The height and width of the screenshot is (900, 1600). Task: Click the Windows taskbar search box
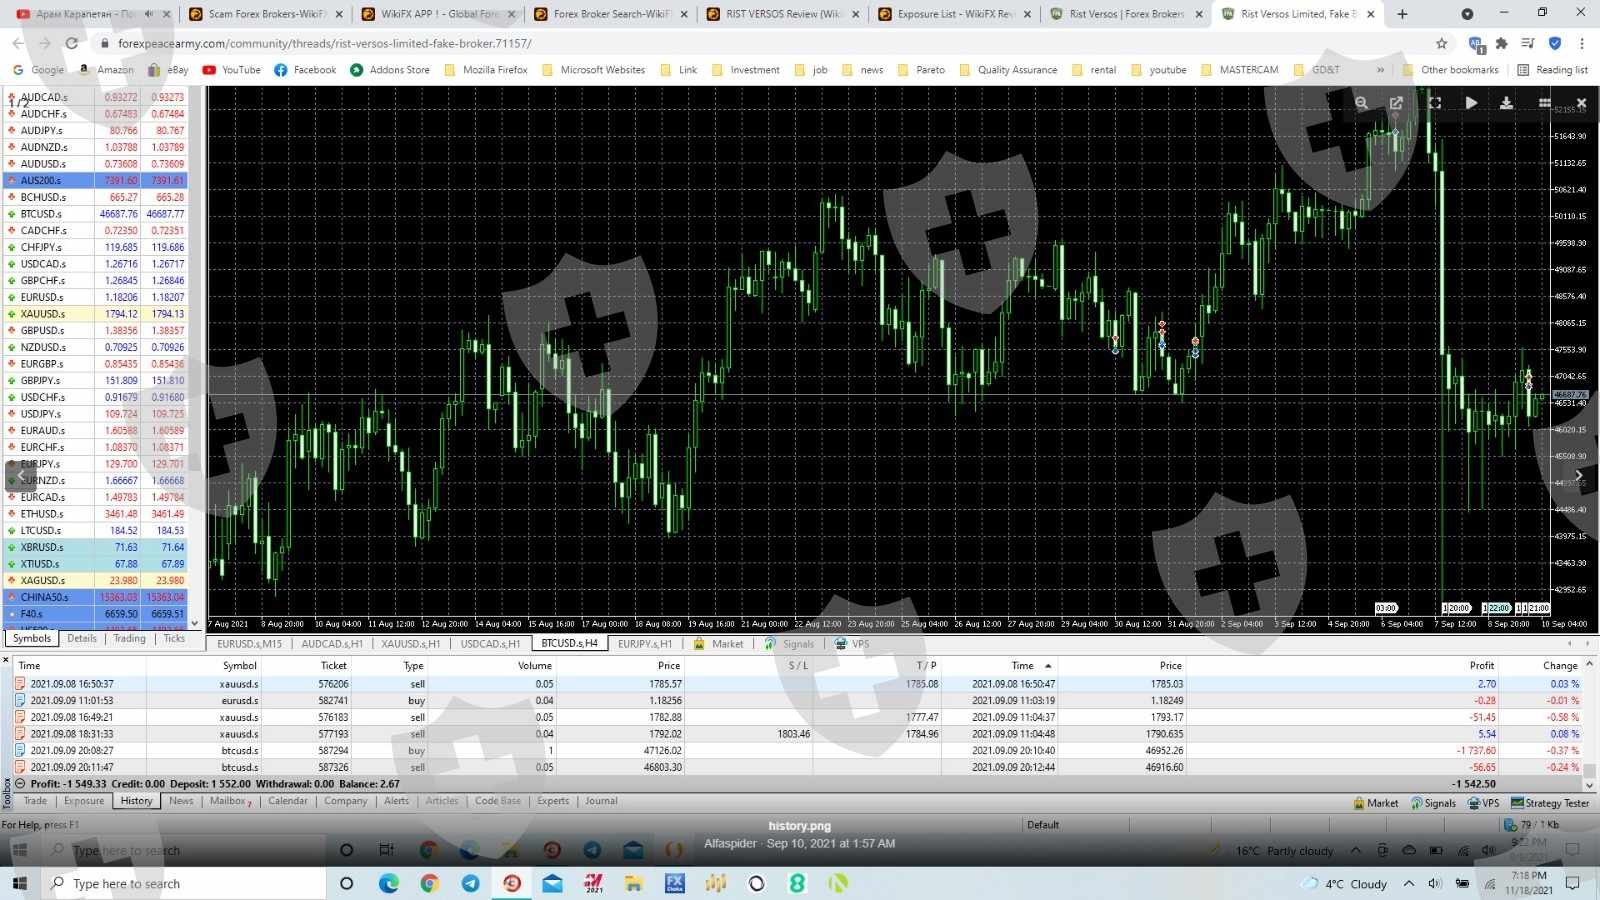pos(184,883)
